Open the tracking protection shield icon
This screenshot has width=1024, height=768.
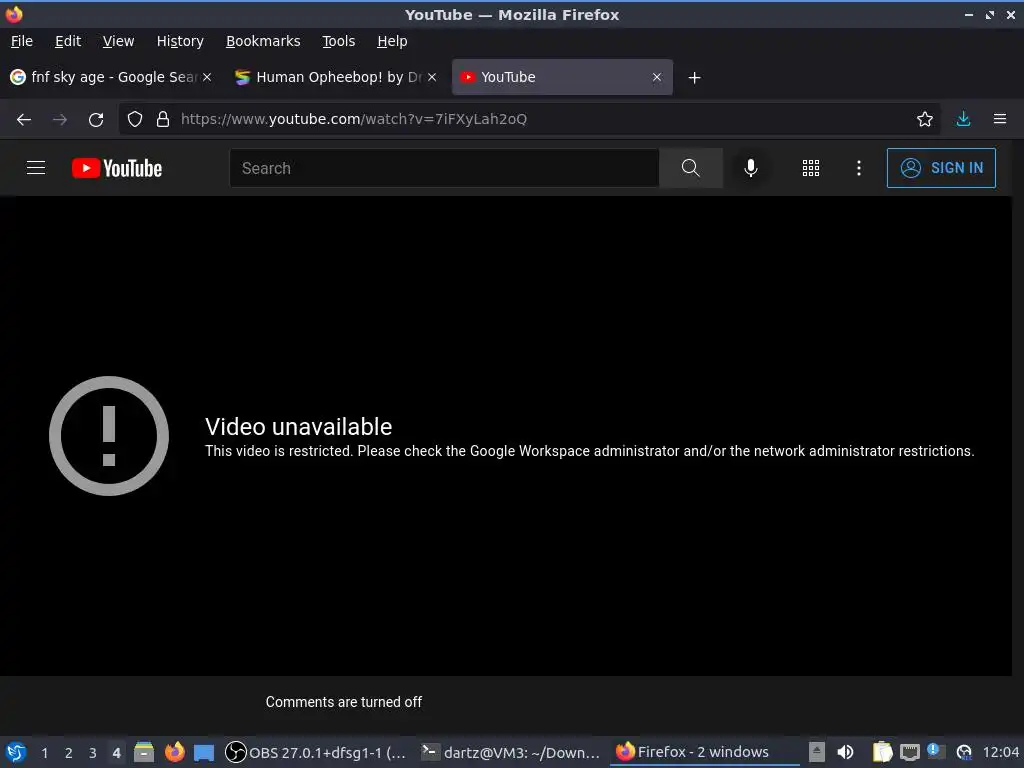135,119
